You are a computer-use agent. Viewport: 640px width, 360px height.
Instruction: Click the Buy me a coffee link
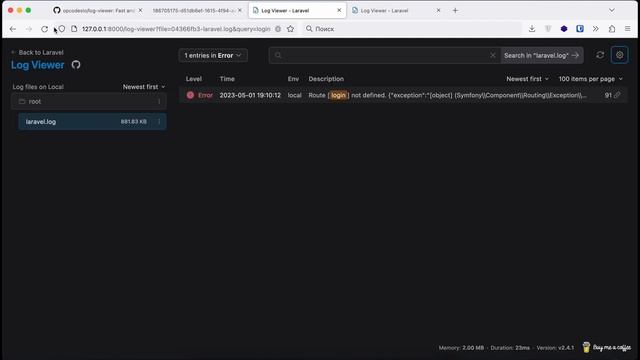(607, 347)
